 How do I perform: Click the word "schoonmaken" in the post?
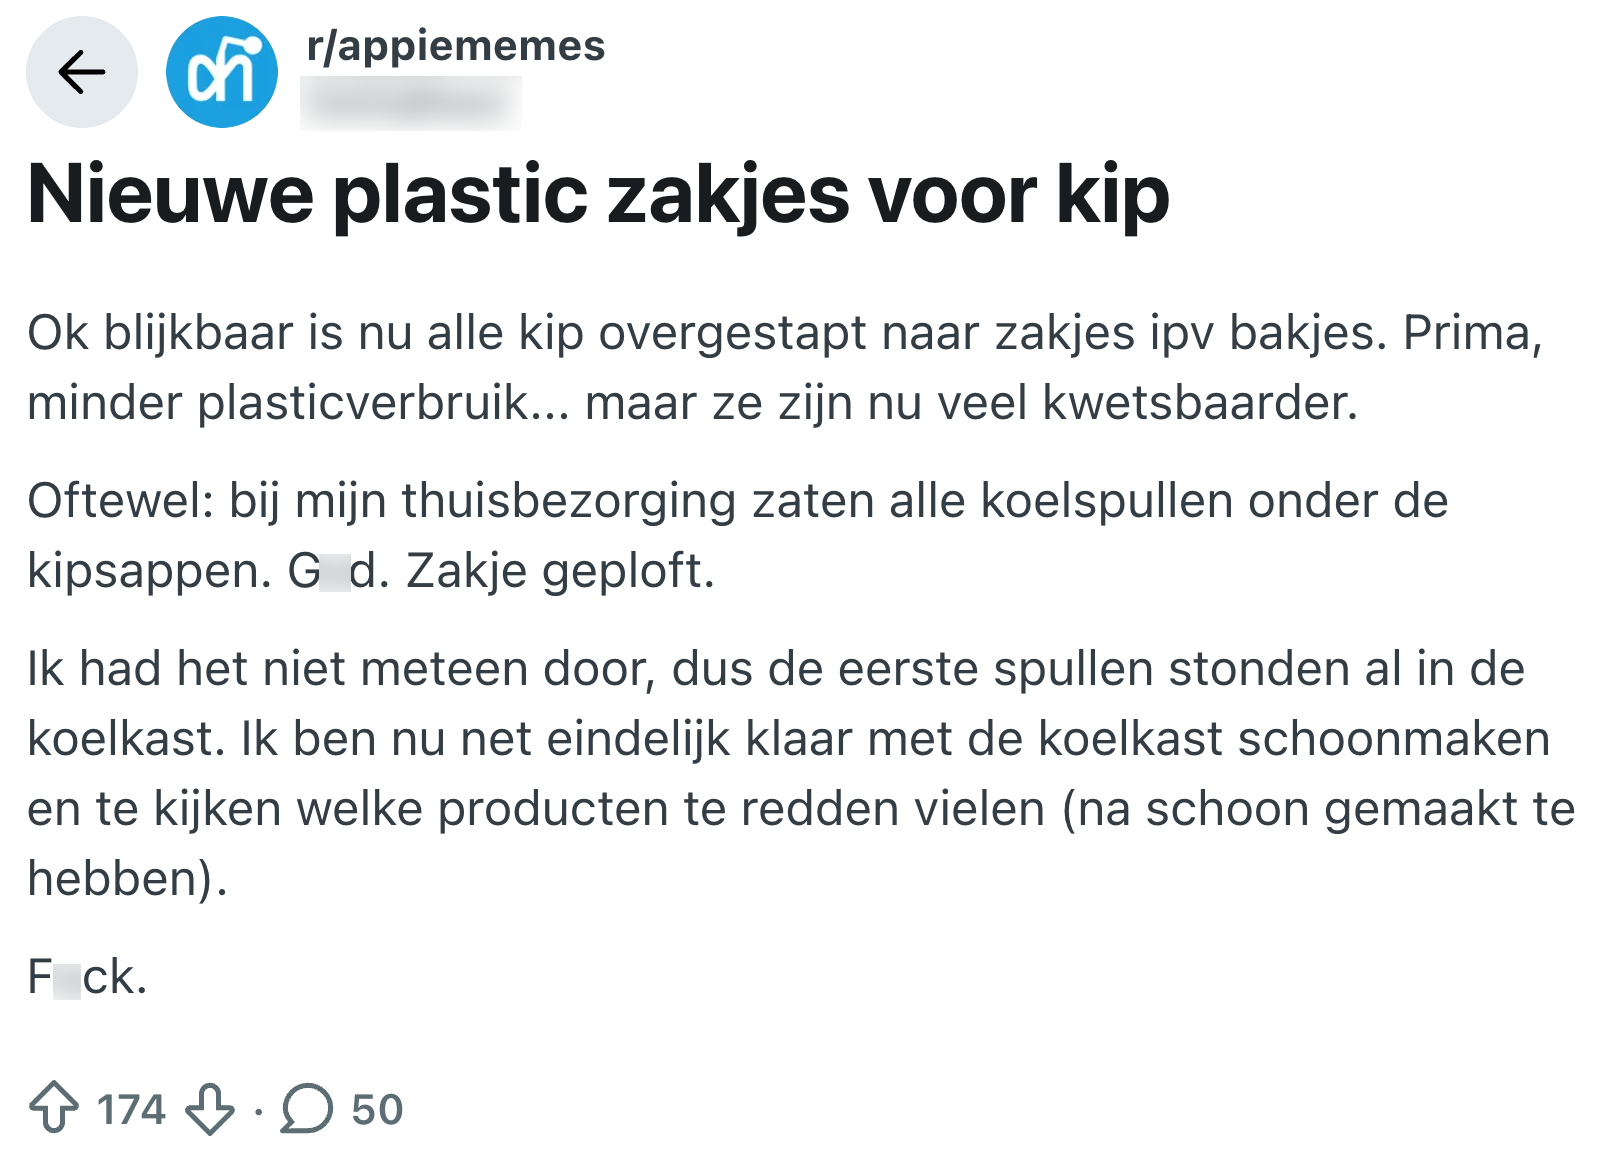[1394, 739]
